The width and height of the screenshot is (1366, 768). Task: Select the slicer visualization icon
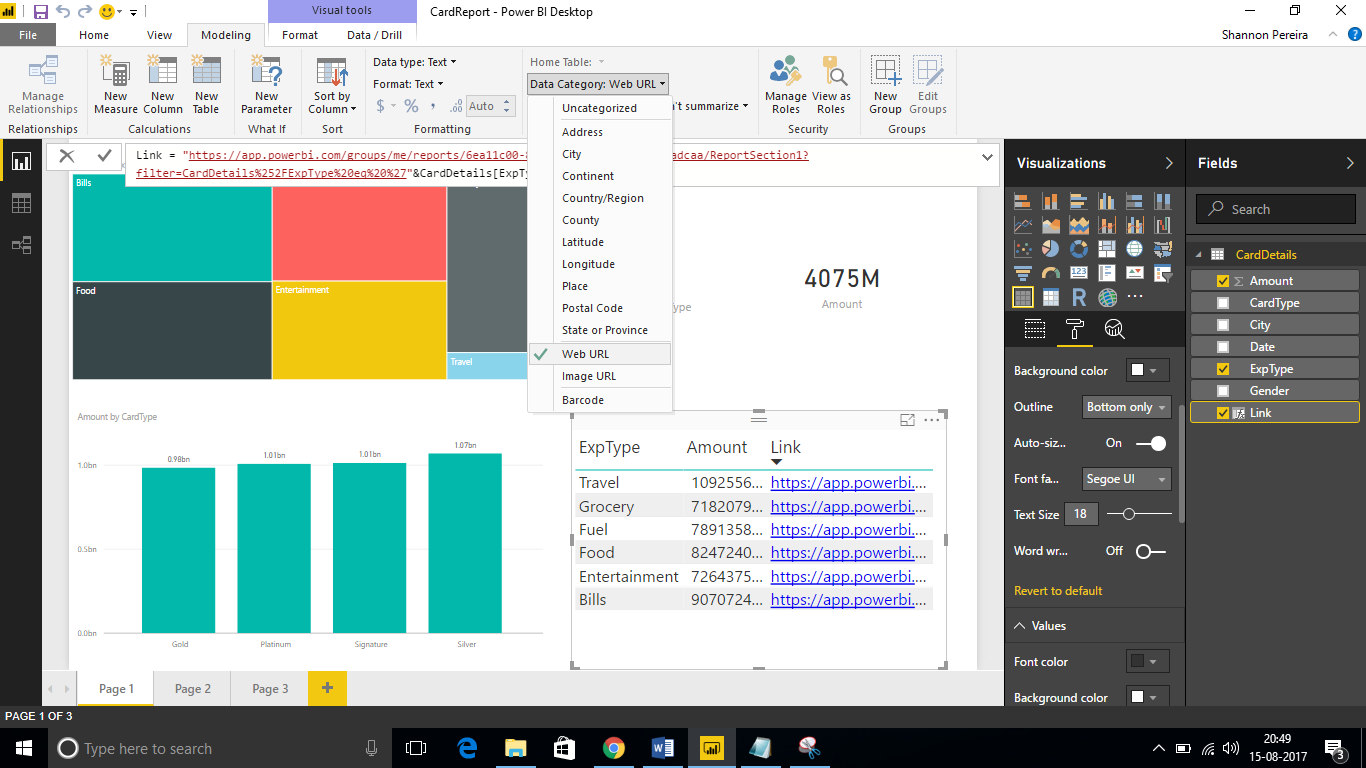pos(1163,273)
